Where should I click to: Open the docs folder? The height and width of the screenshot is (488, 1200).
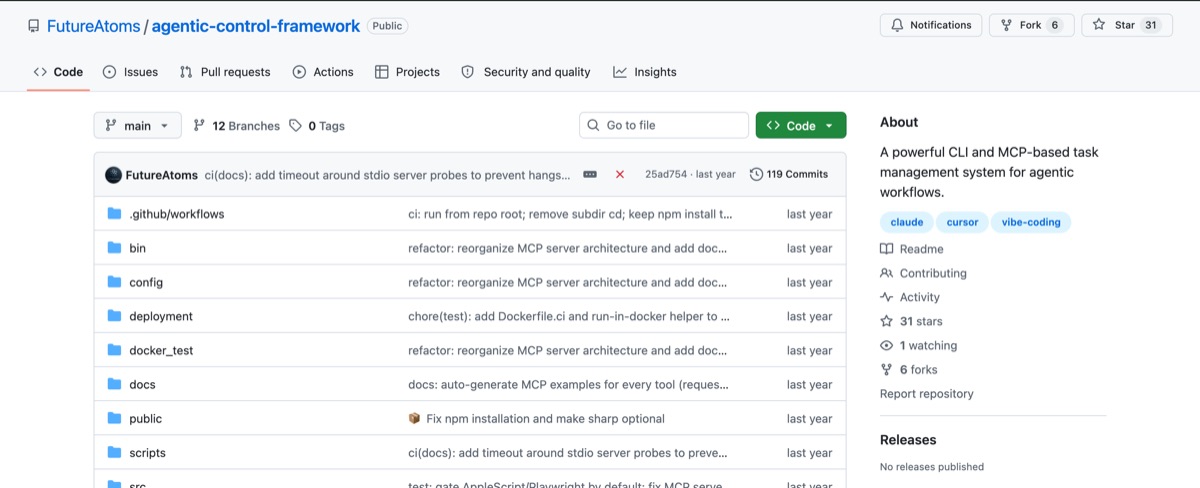142,384
